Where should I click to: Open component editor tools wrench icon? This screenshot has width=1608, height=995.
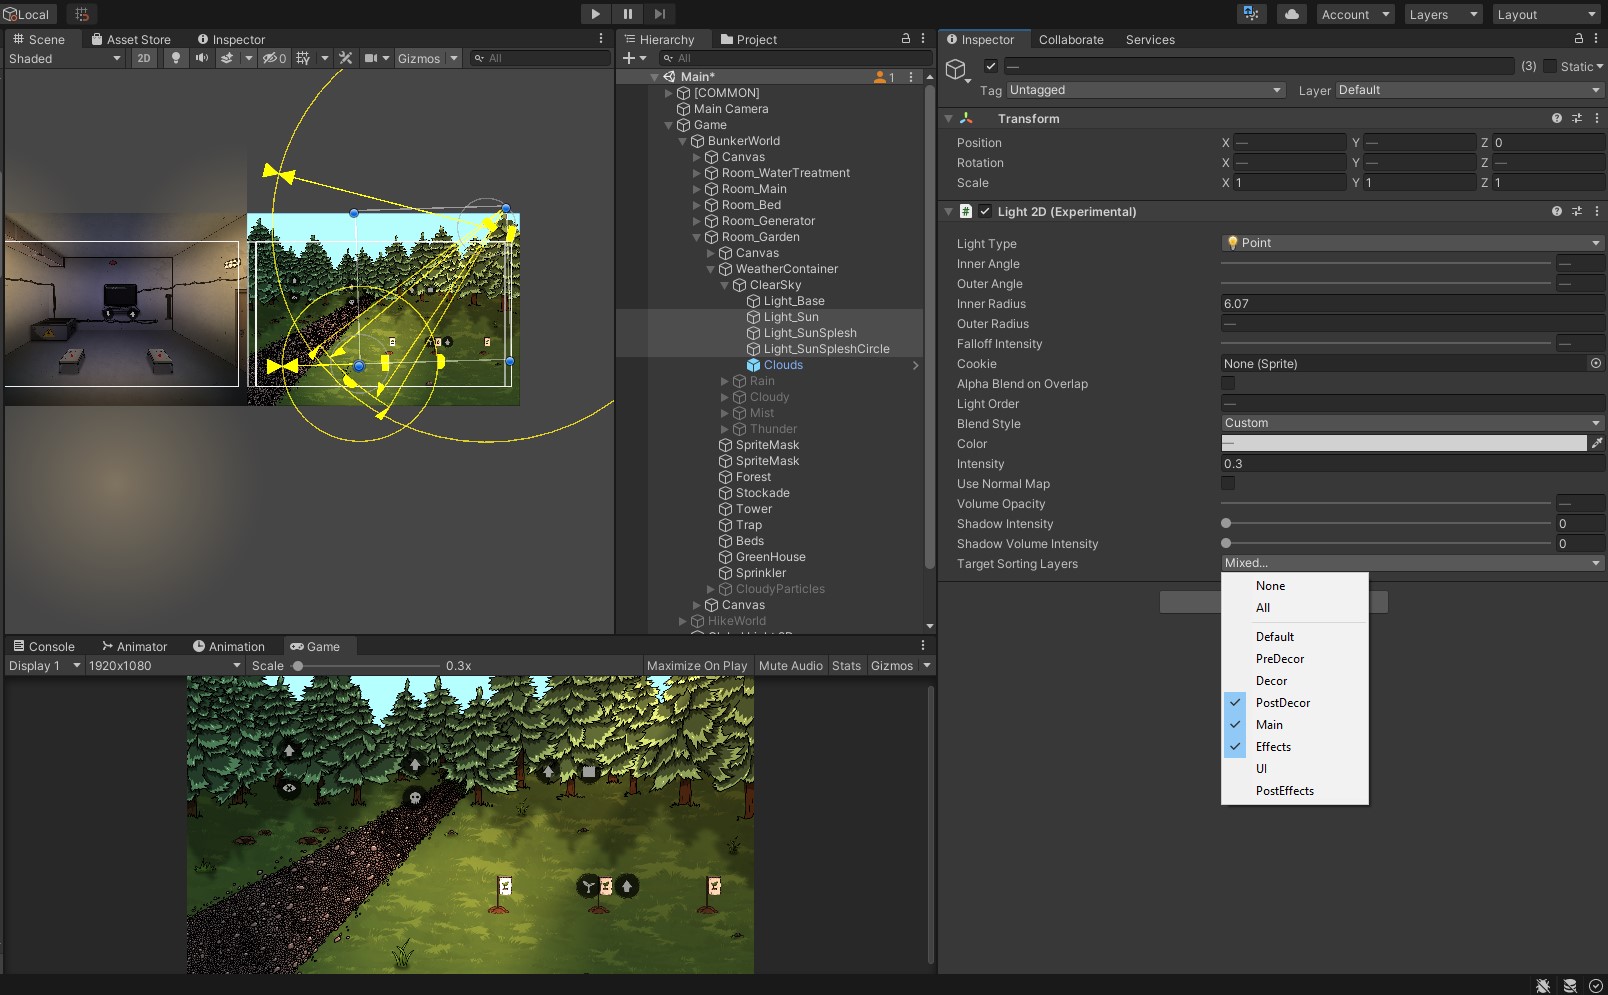click(346, 58)
